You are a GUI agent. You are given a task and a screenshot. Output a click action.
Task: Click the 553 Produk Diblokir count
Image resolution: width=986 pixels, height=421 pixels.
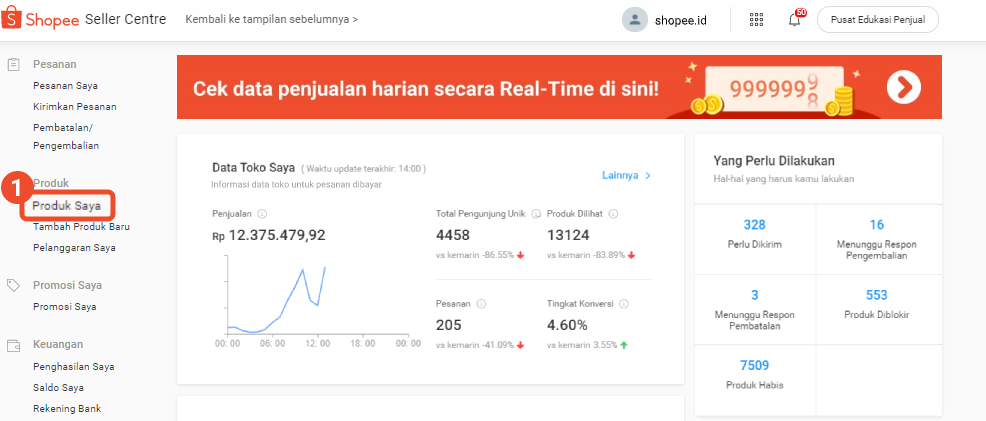(x=877, y=295)
